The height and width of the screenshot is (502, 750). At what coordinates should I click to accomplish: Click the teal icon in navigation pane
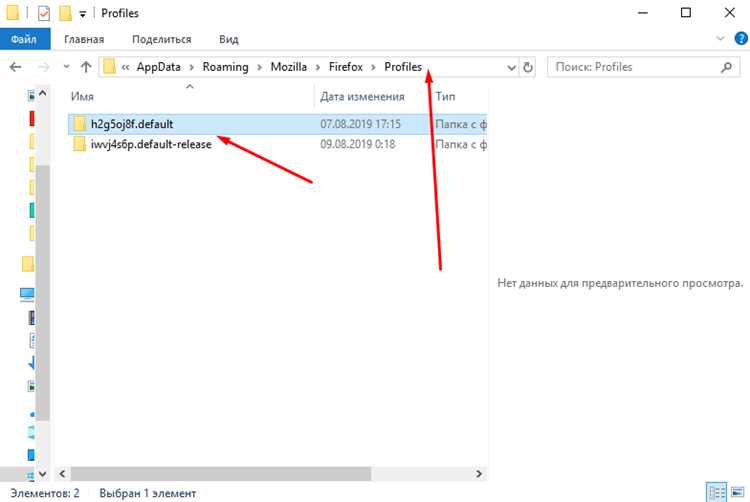[x=32, y=210]
